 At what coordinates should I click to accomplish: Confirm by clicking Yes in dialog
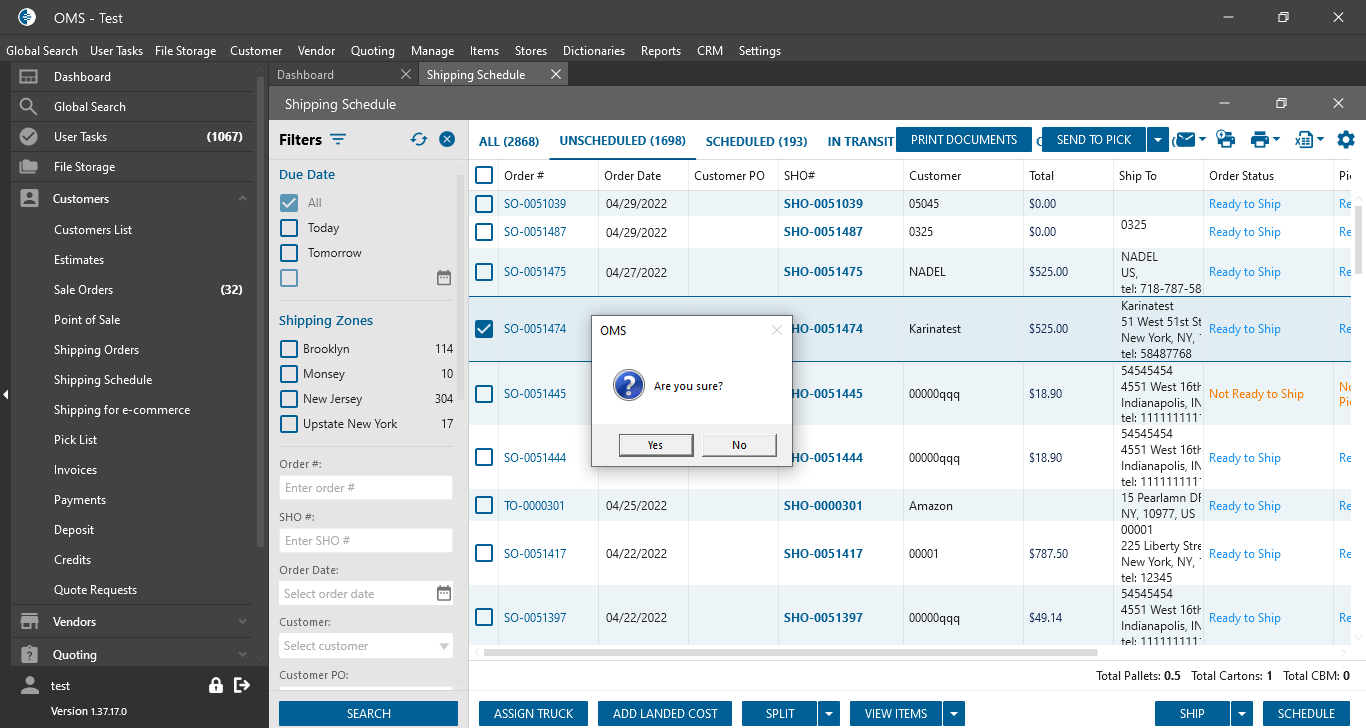pyautogui.click(x=655, y=445)
